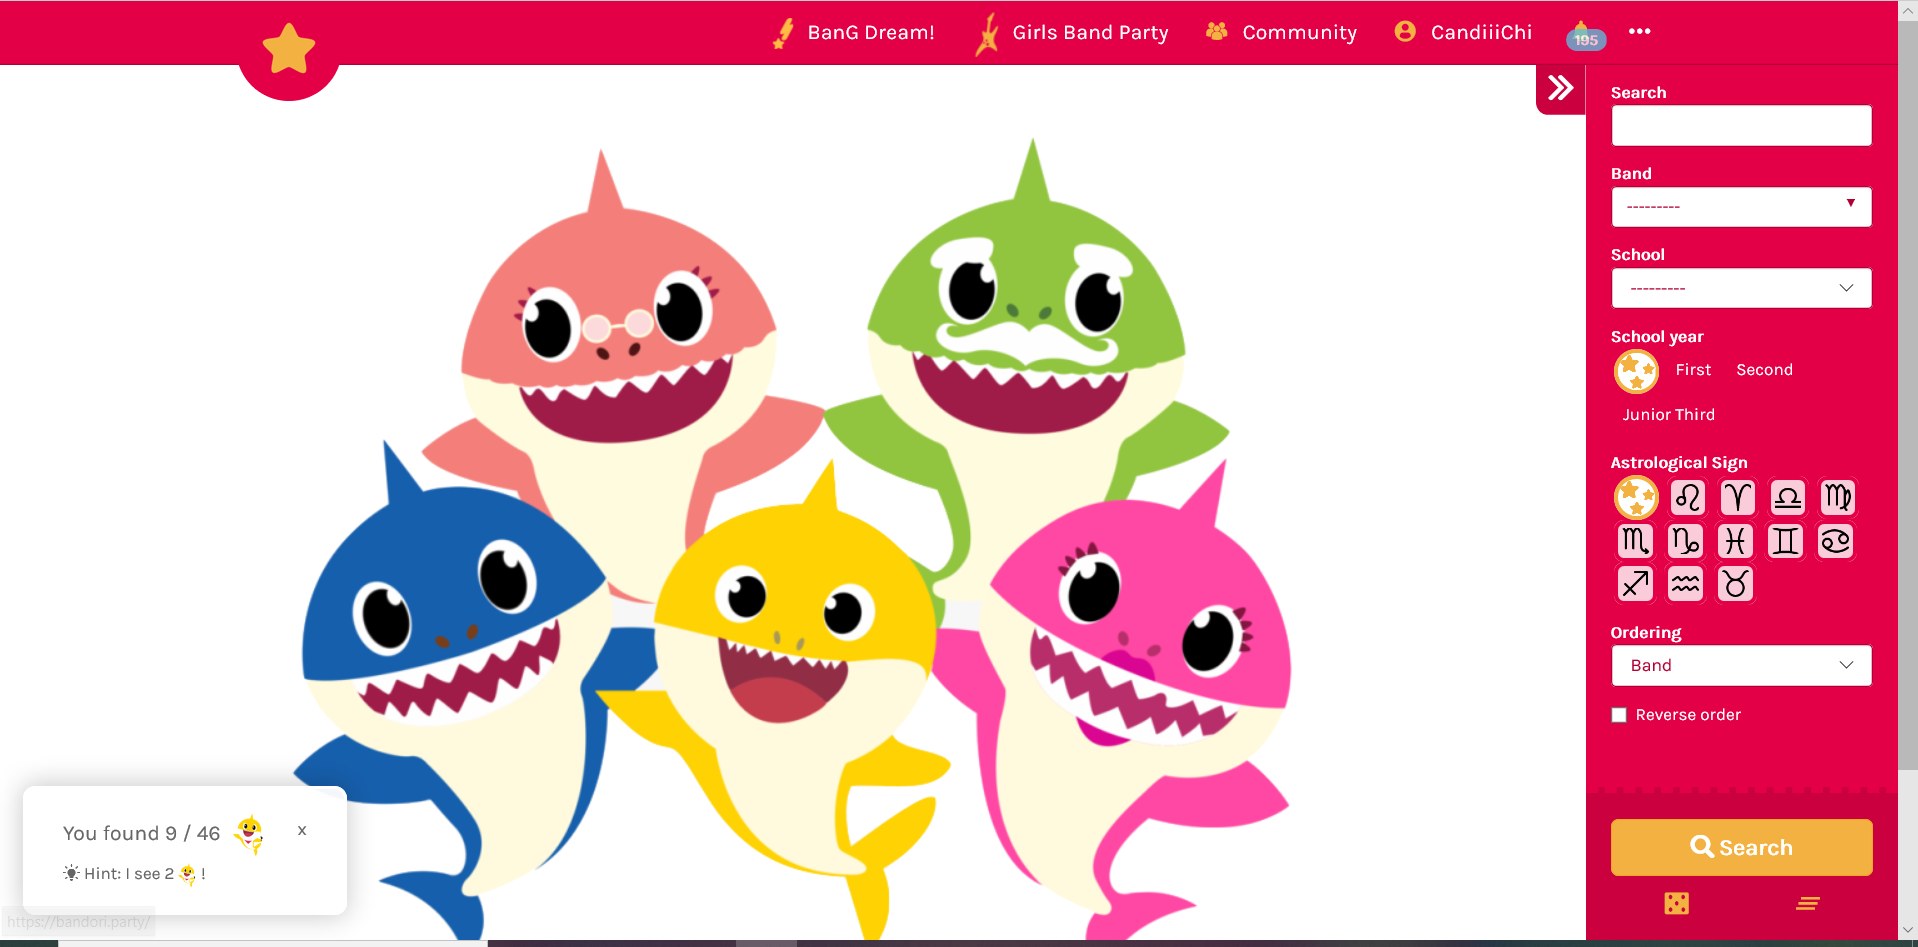Dismiss the 'You found 9 / 46' popup
This screenshot has width=1918, height=947.
click(x=302, y=831)
